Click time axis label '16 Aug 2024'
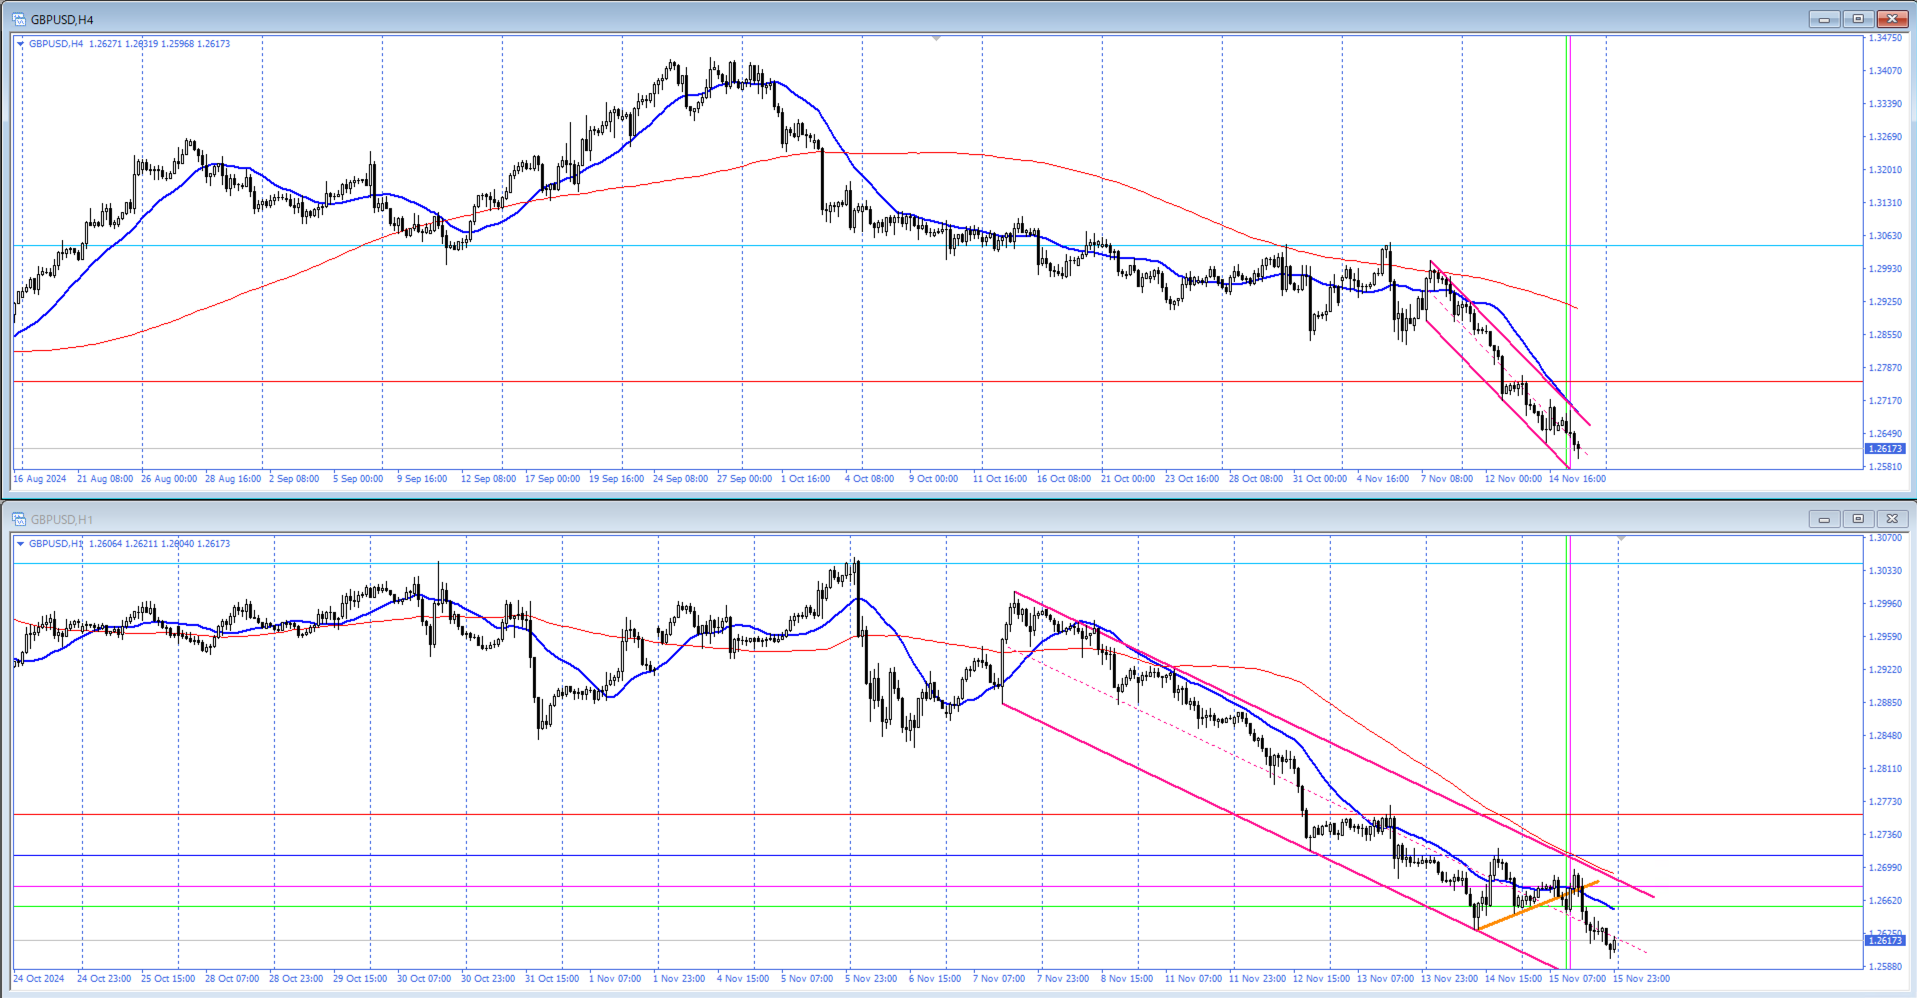Screen dimensions: 1917x998 pos(40,479)
